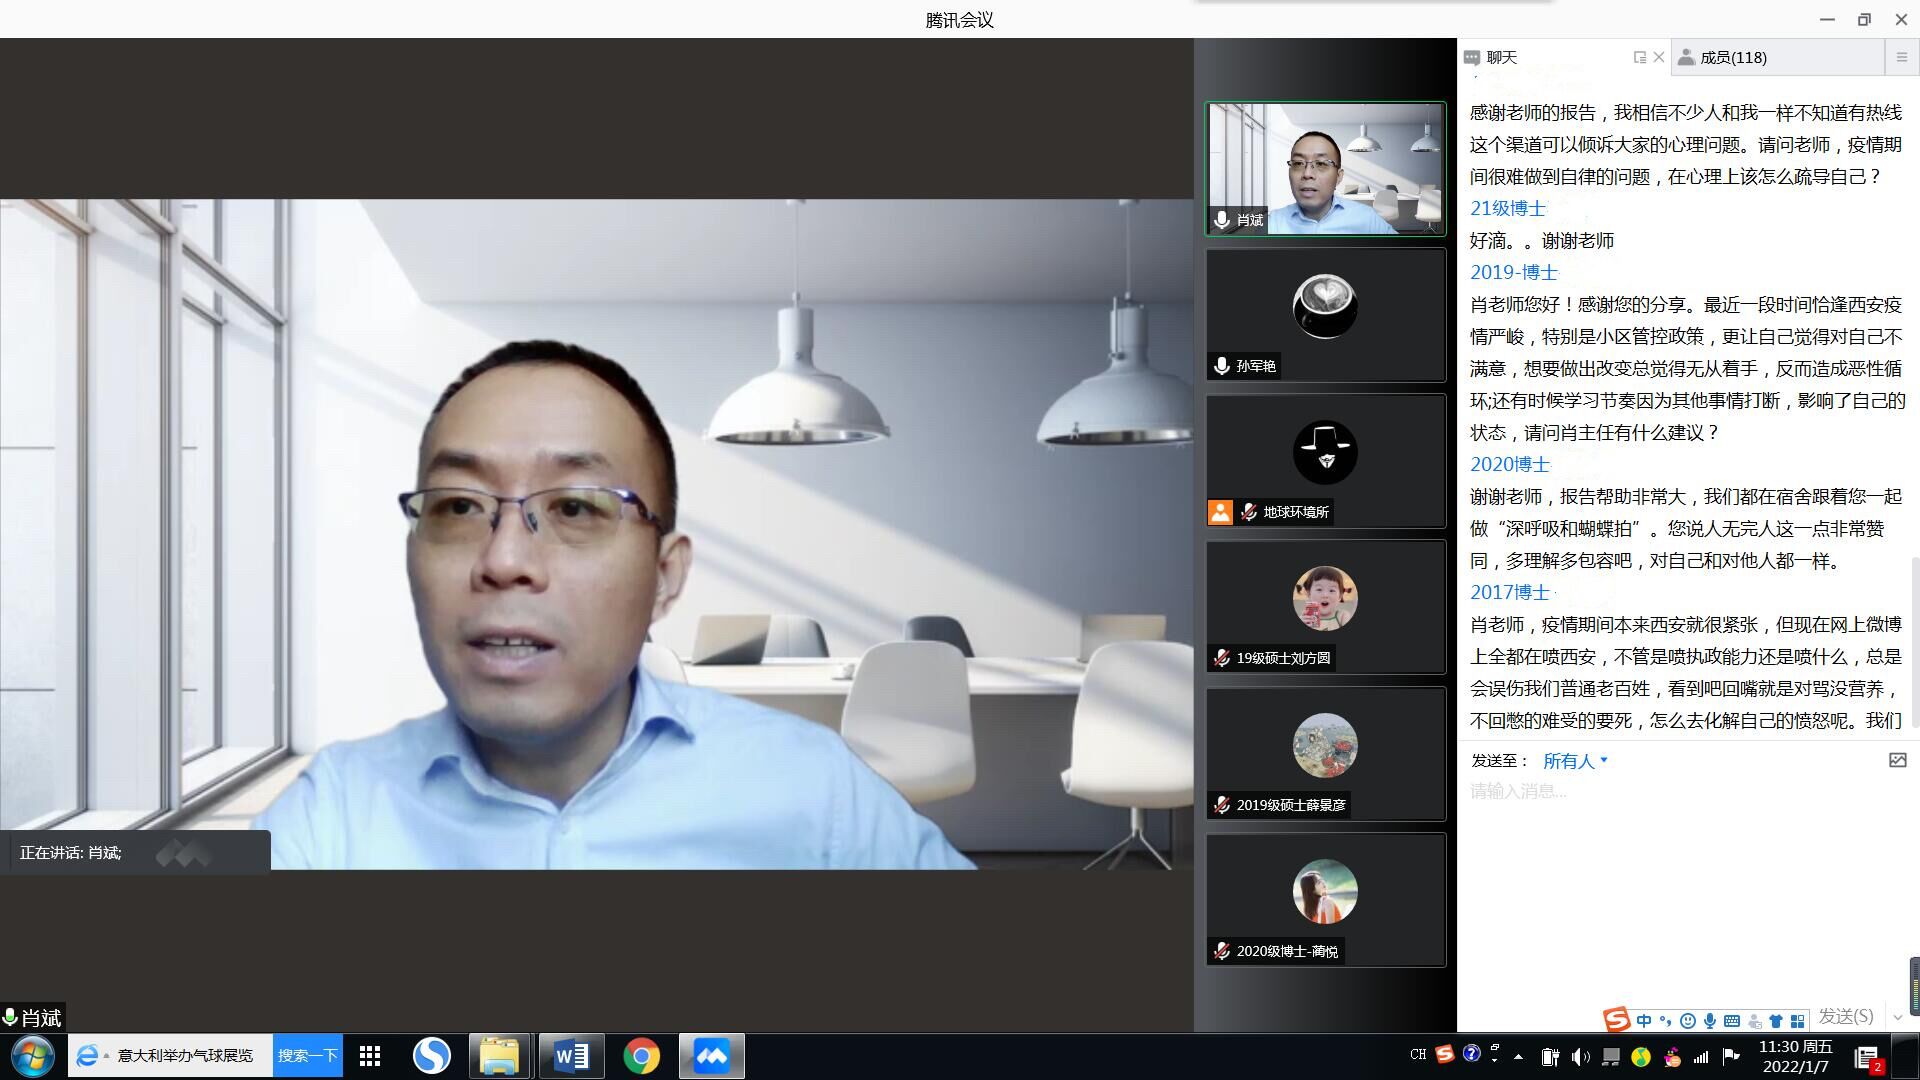Viewport: 1920px width, 1080px height.
Task: Open Tencent Meeting icon in taskbar
Action: [711, 1056]
